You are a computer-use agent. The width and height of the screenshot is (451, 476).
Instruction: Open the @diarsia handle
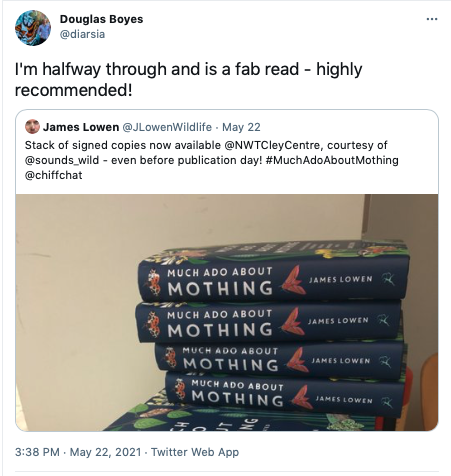82,34
